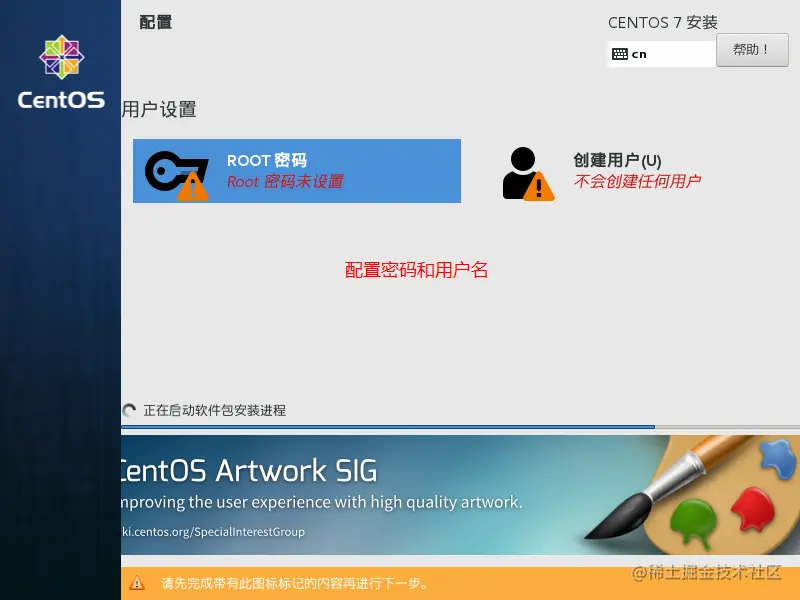The image size is (800, 600).
Task: Click the red text Root 密码未设置
Action: pyautogui.click(x=285, y=182)
